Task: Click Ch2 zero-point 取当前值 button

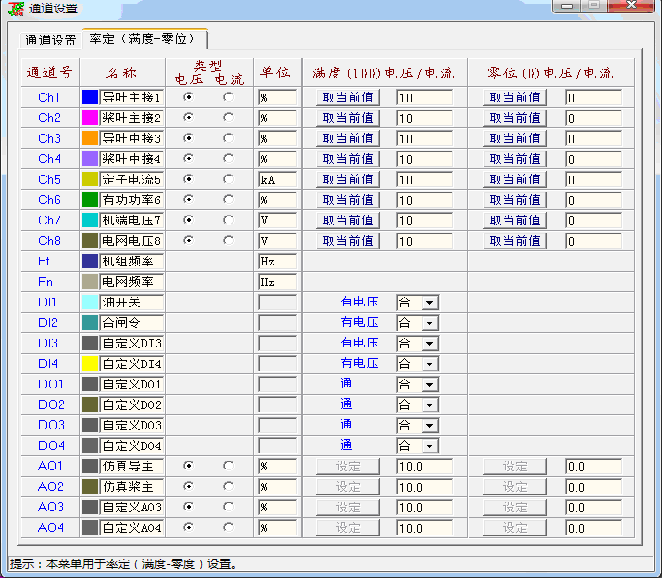Action: pos(515,118)
